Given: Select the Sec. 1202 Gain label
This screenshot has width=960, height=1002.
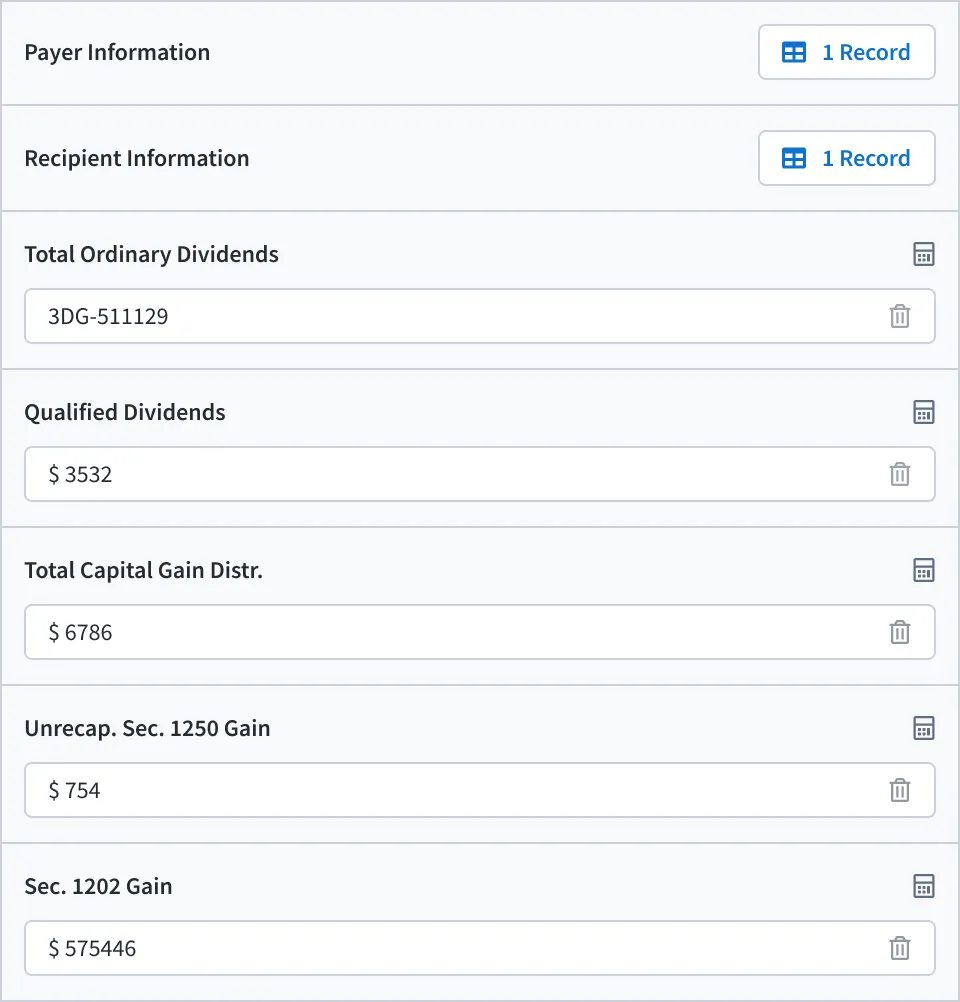Looking at the screenshot, I should [98, 886].
